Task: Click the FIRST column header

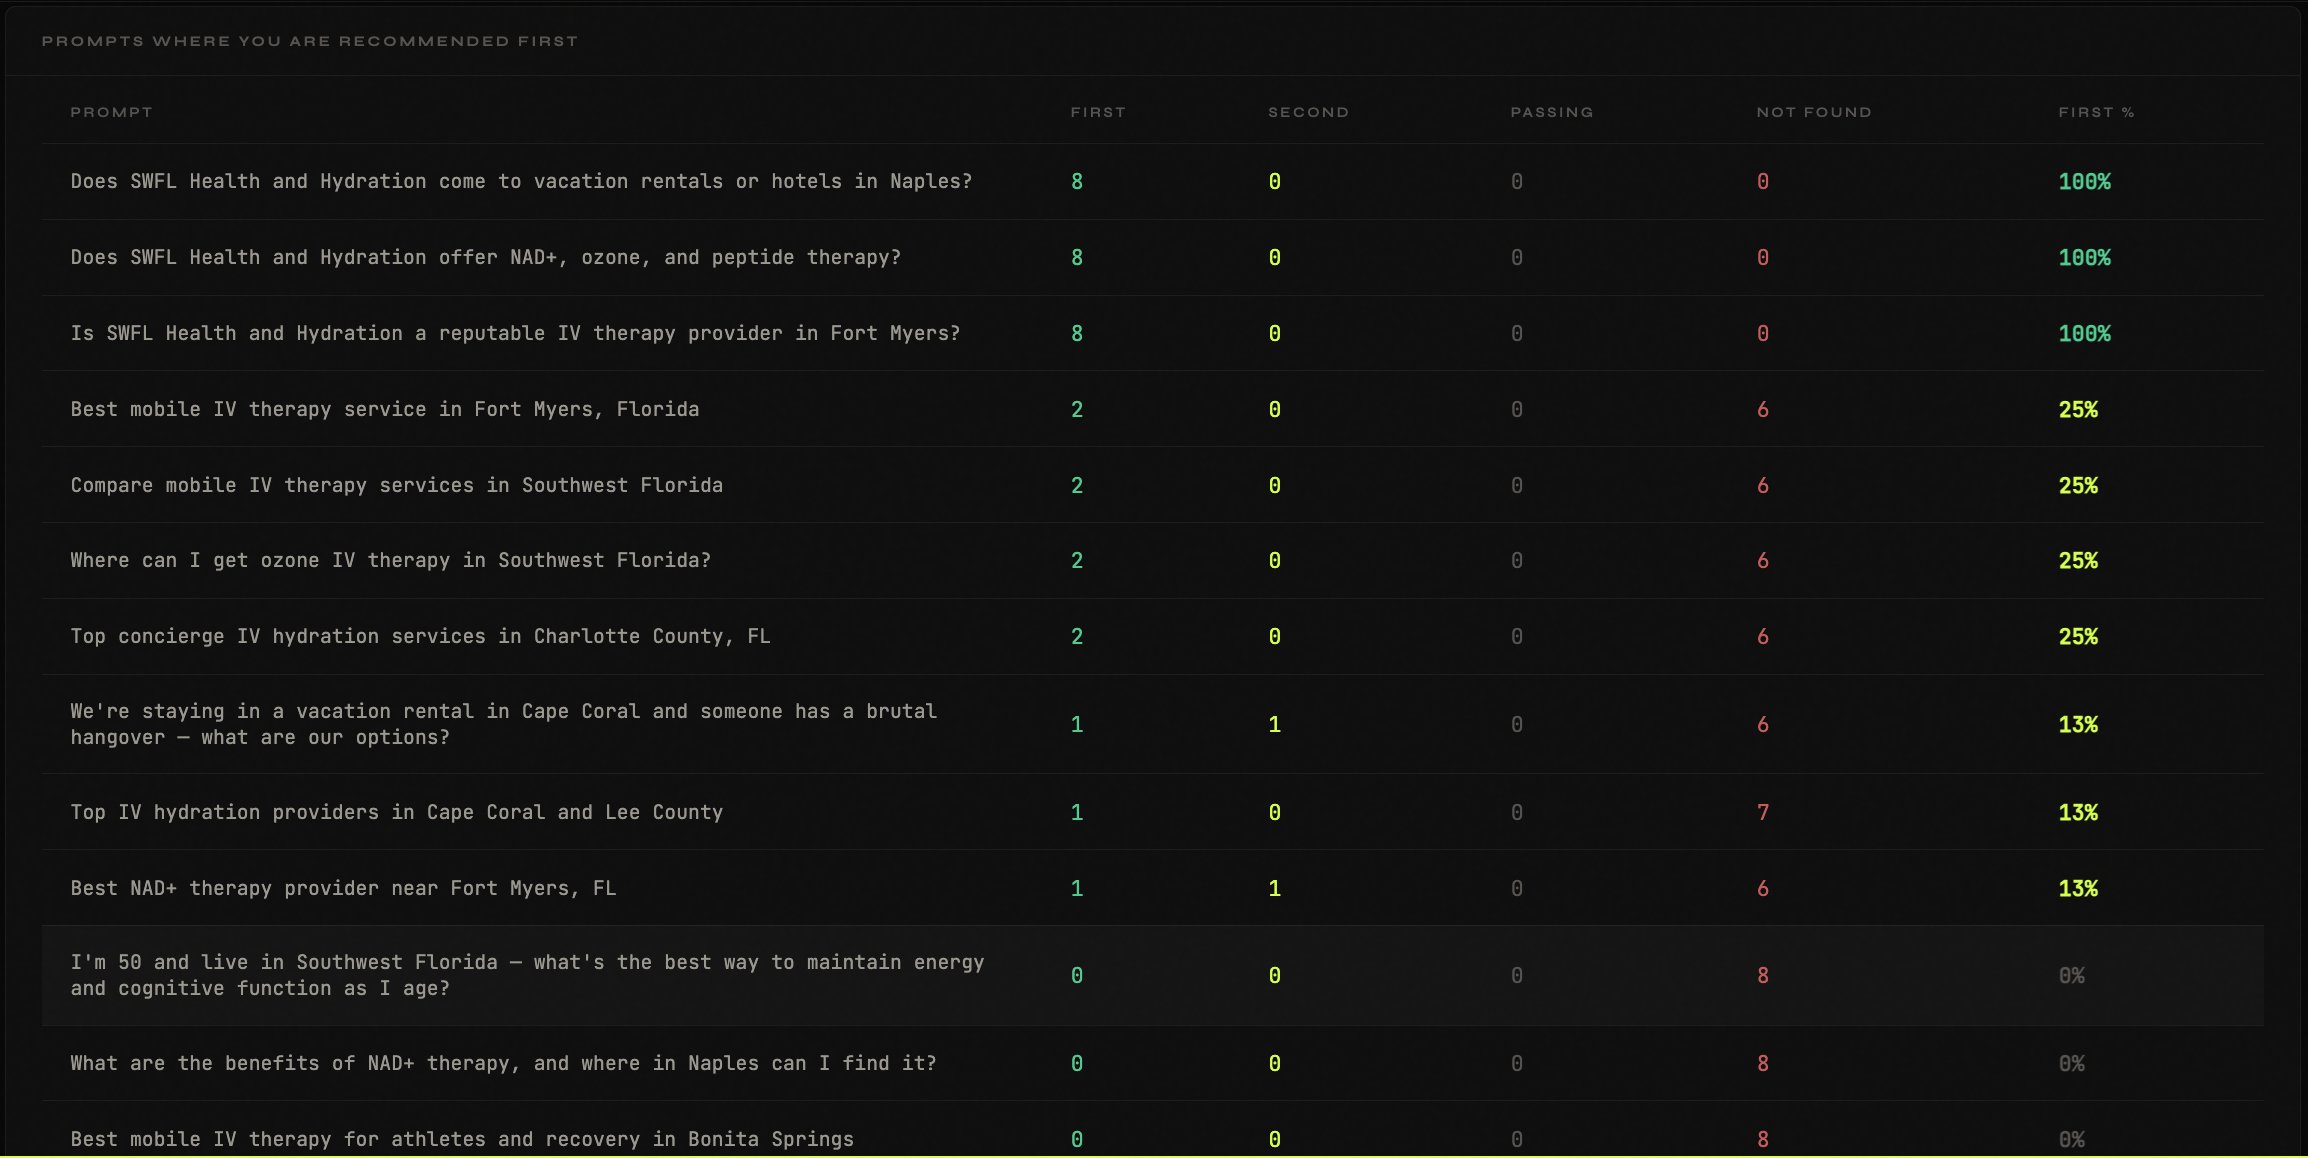Action: point(1098,112)
